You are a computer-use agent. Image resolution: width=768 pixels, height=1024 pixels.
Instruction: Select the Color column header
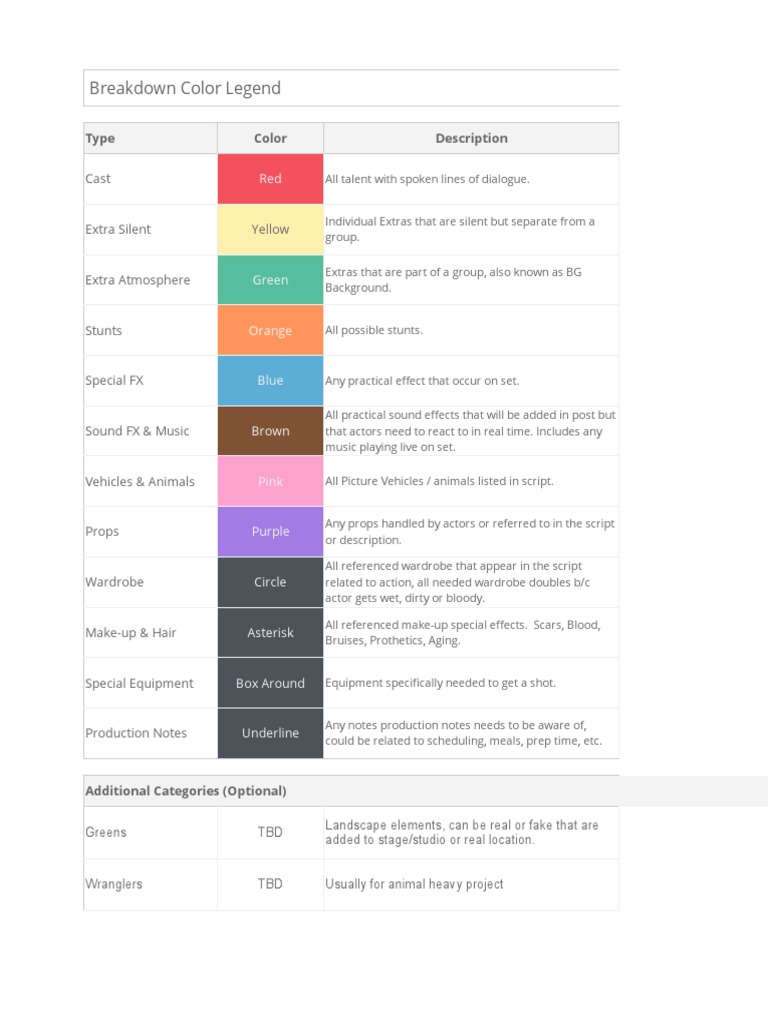coord(270,138)
